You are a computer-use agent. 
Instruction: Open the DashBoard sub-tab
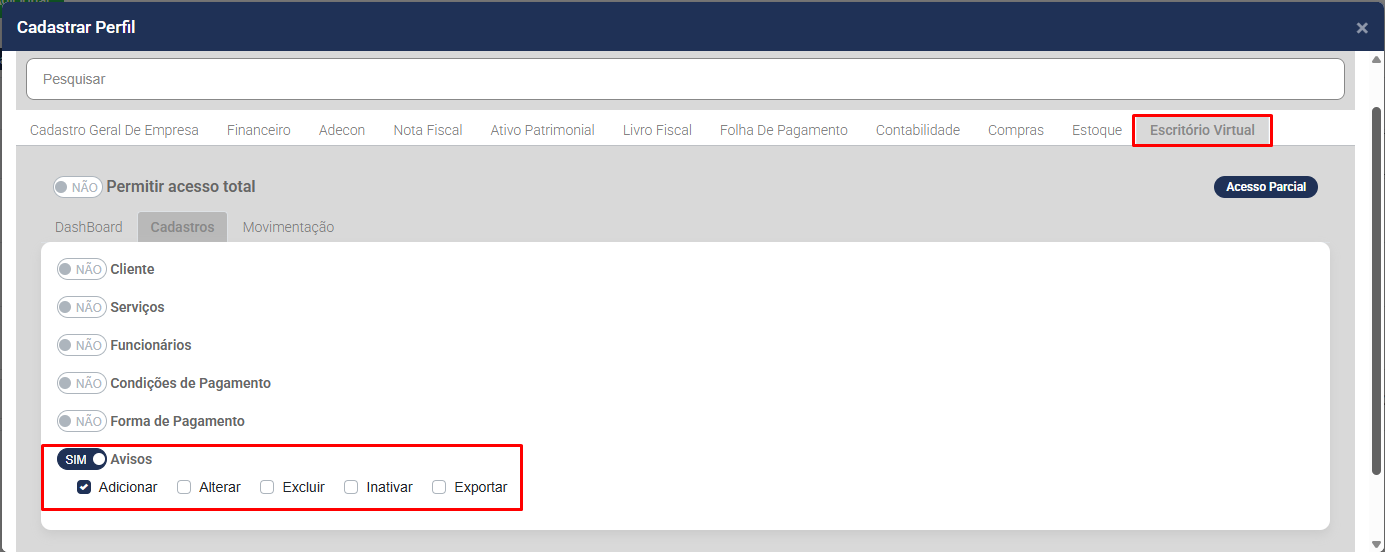[x=89, y=227]
